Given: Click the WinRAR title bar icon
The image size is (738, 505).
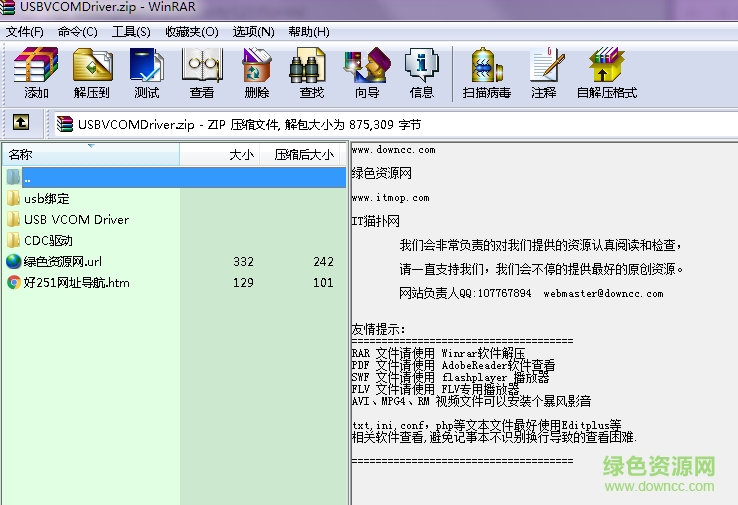Looking at the screenshot, I should tap(8, 7).
